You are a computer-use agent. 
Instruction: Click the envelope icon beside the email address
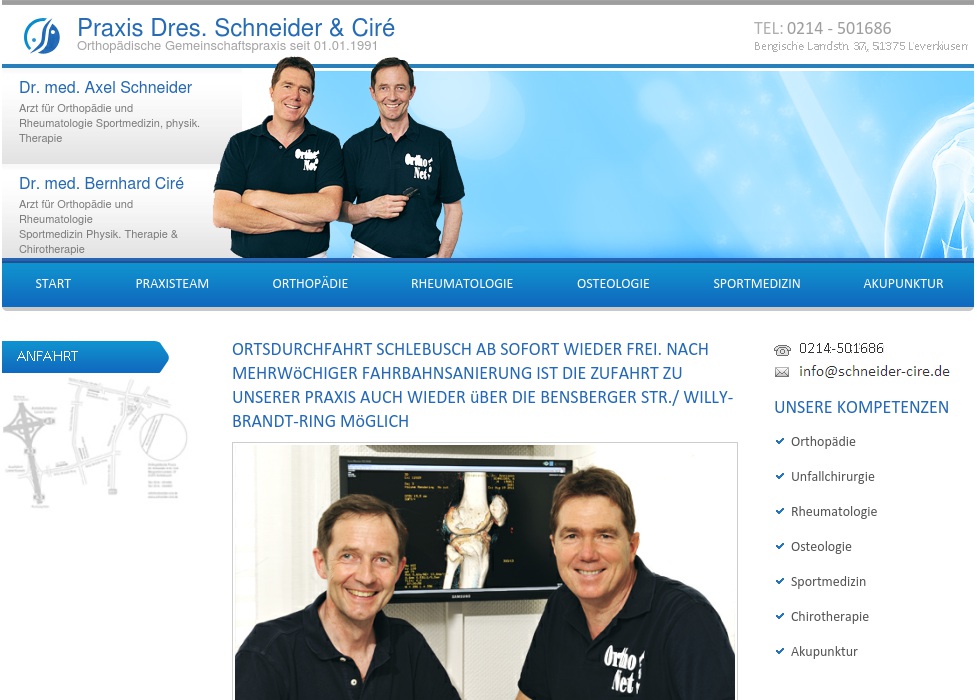click(x=782, y=372)
